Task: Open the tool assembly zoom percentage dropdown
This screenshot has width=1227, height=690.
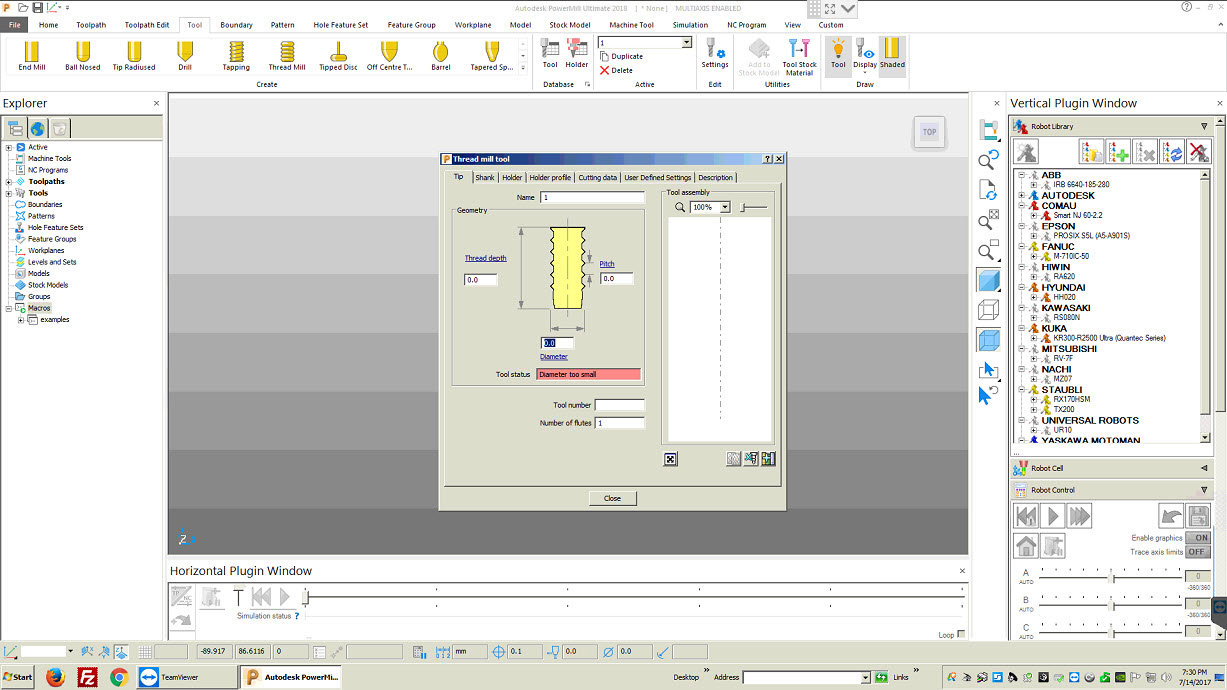Action: 725,207
